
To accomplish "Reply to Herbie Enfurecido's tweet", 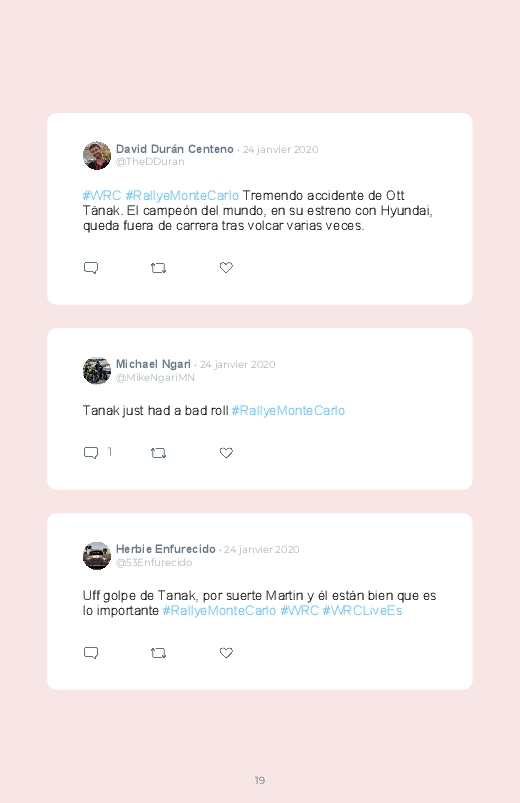I will [x=91, y=653].
